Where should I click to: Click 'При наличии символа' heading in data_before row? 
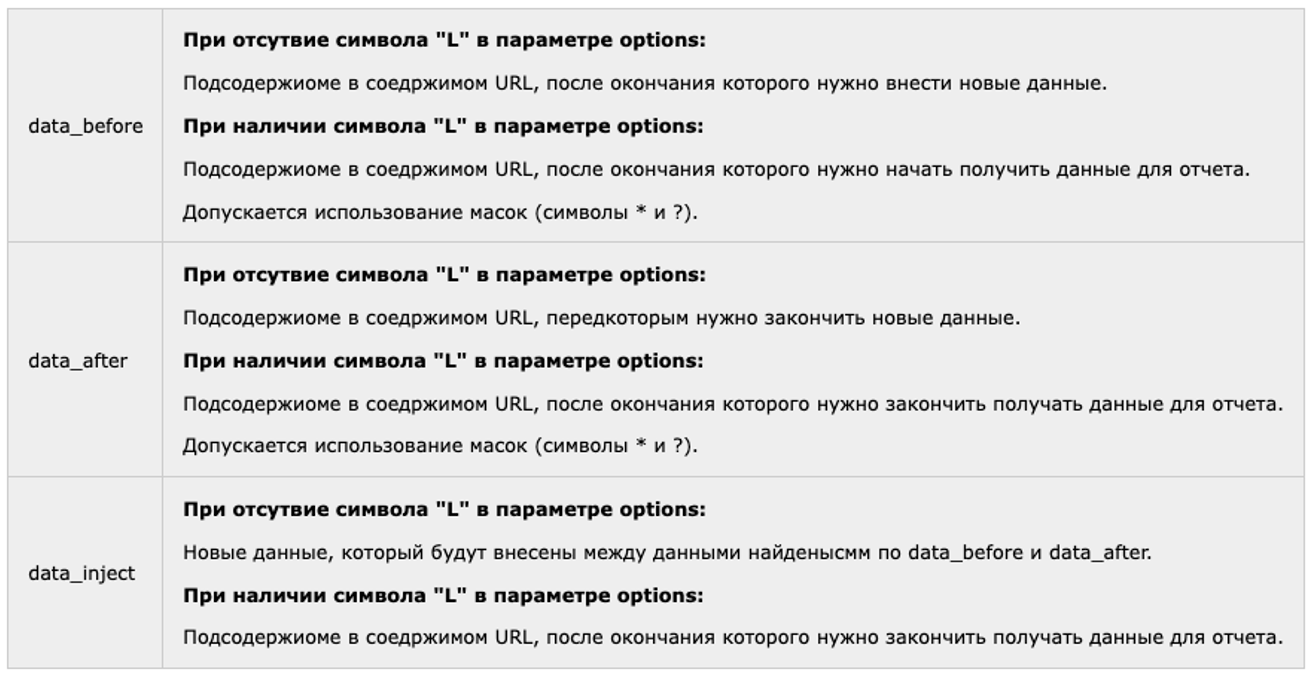coord(443,127)
